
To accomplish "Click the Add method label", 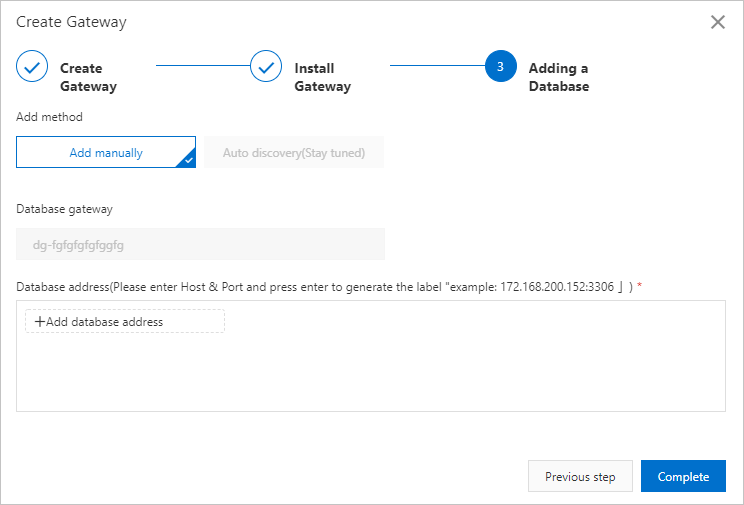I will pyautogui.click(x=49, y=117).
